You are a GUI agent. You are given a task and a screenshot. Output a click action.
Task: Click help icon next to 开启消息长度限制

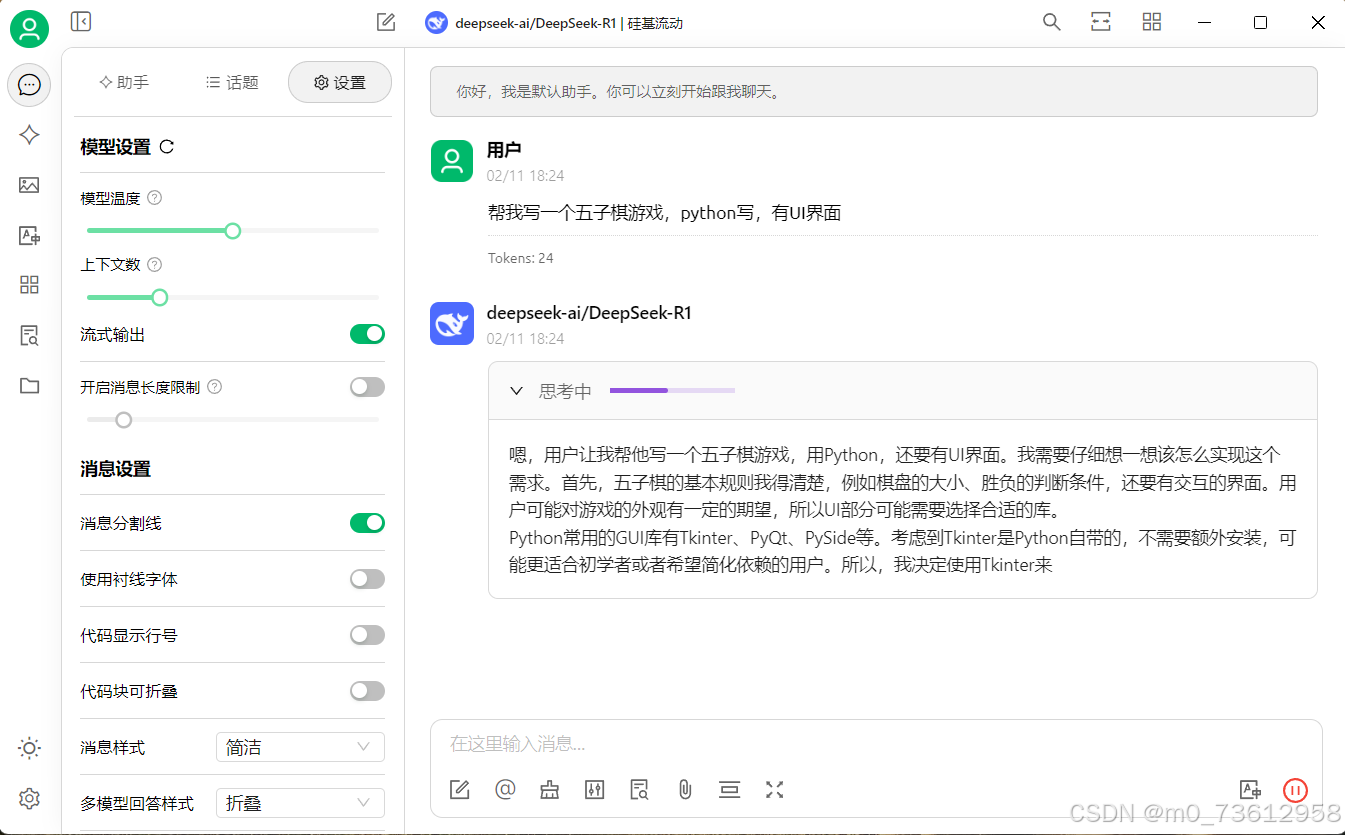tap(214, 387)
